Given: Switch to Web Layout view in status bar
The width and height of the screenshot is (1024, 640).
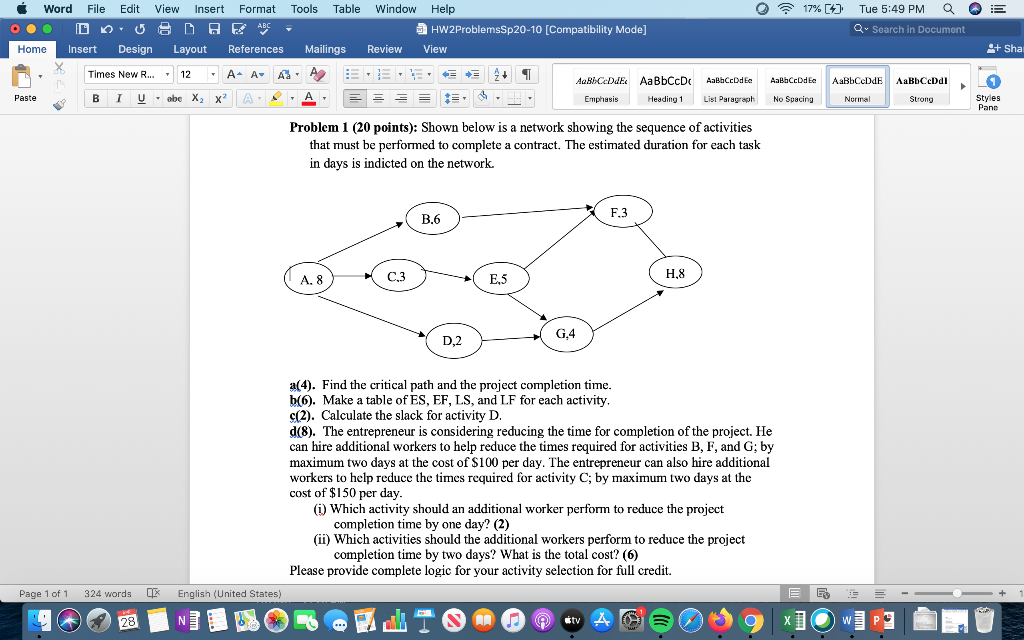Looking at the screenshot, I should 823,593.
